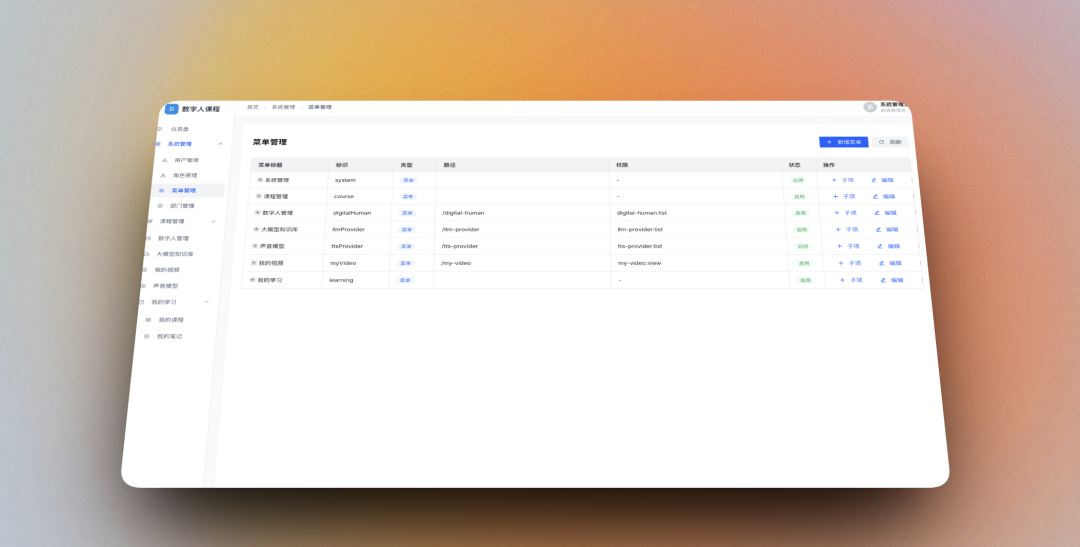Collapse the 系统管理 sidebar group chevron
Screen dimensions: 1080x547
pyautogui.click(x=220, y=144)
